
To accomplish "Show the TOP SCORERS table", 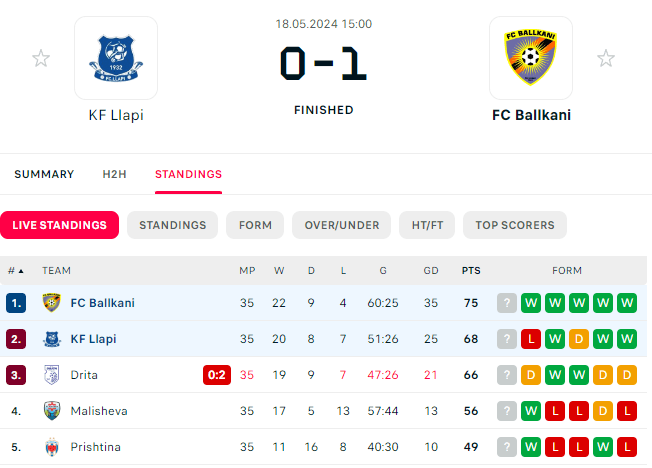I will [x=515, y=225].
